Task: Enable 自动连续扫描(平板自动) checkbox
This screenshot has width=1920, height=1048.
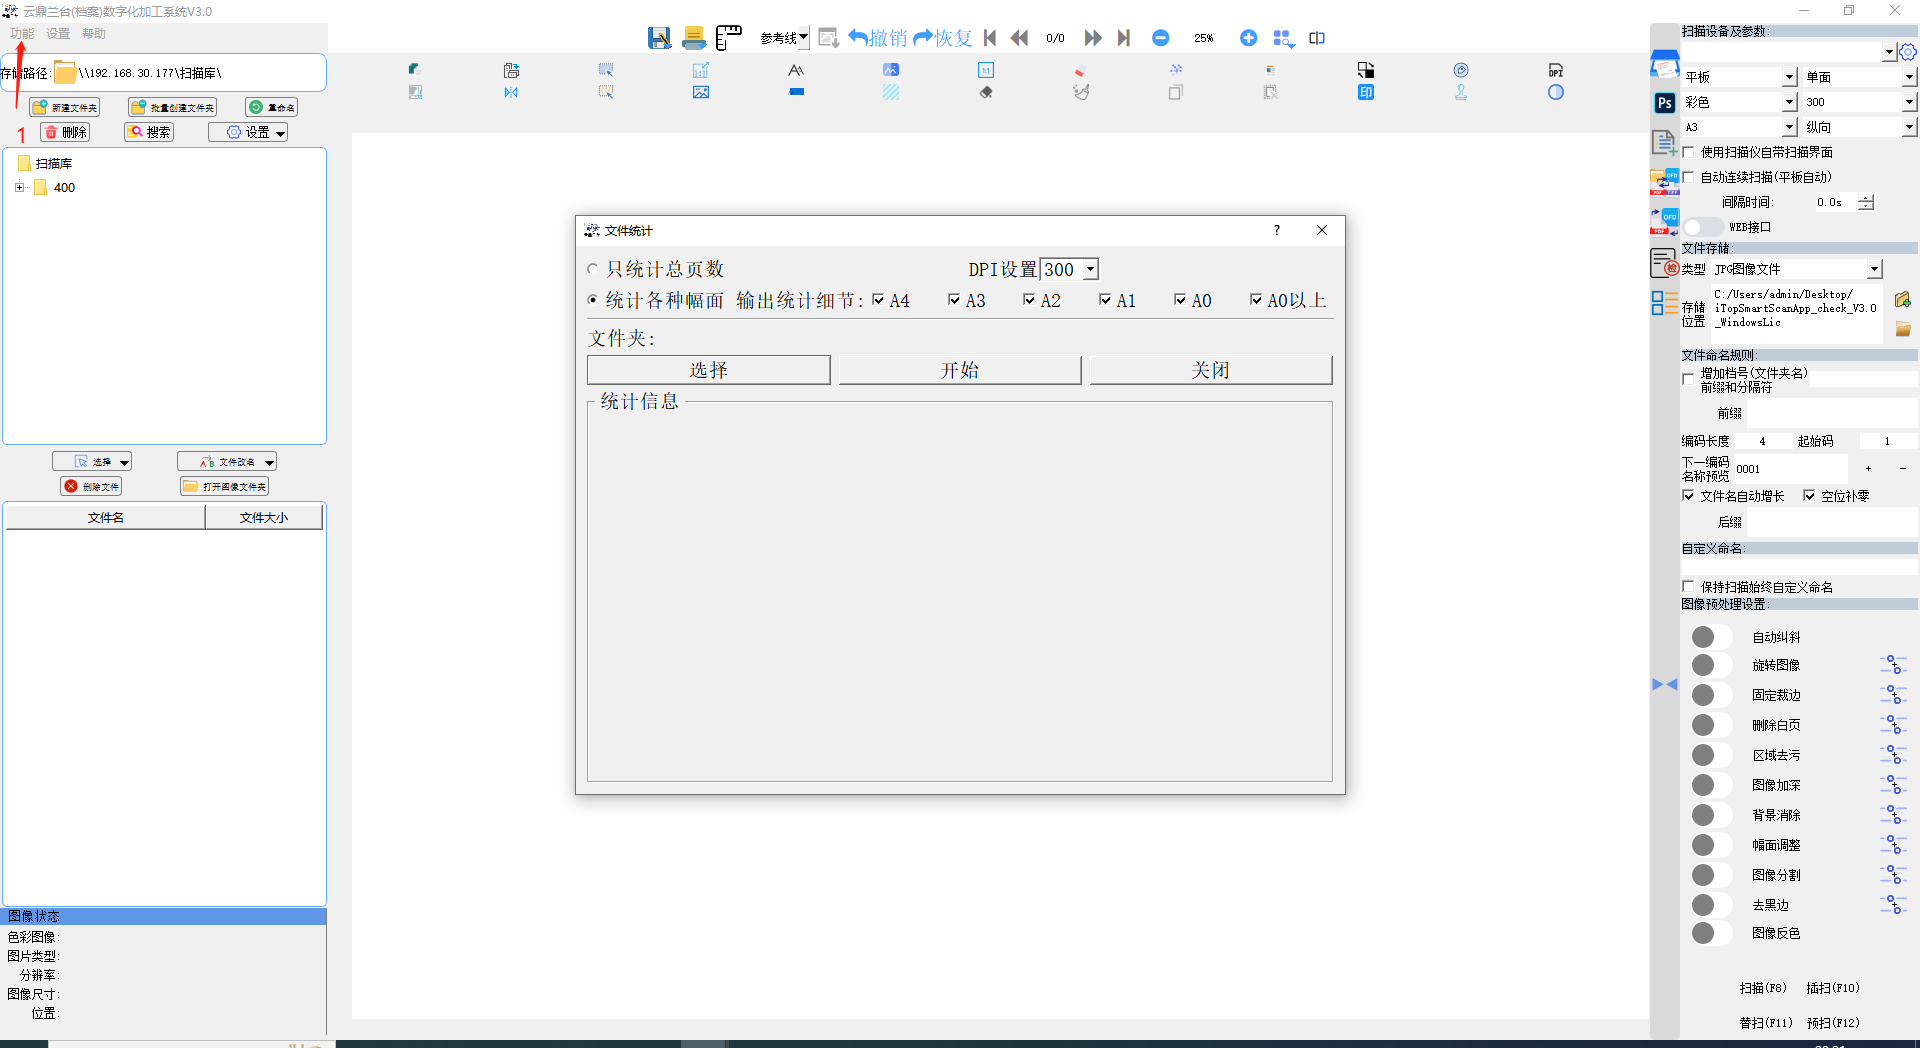Action: point(1689,177)
